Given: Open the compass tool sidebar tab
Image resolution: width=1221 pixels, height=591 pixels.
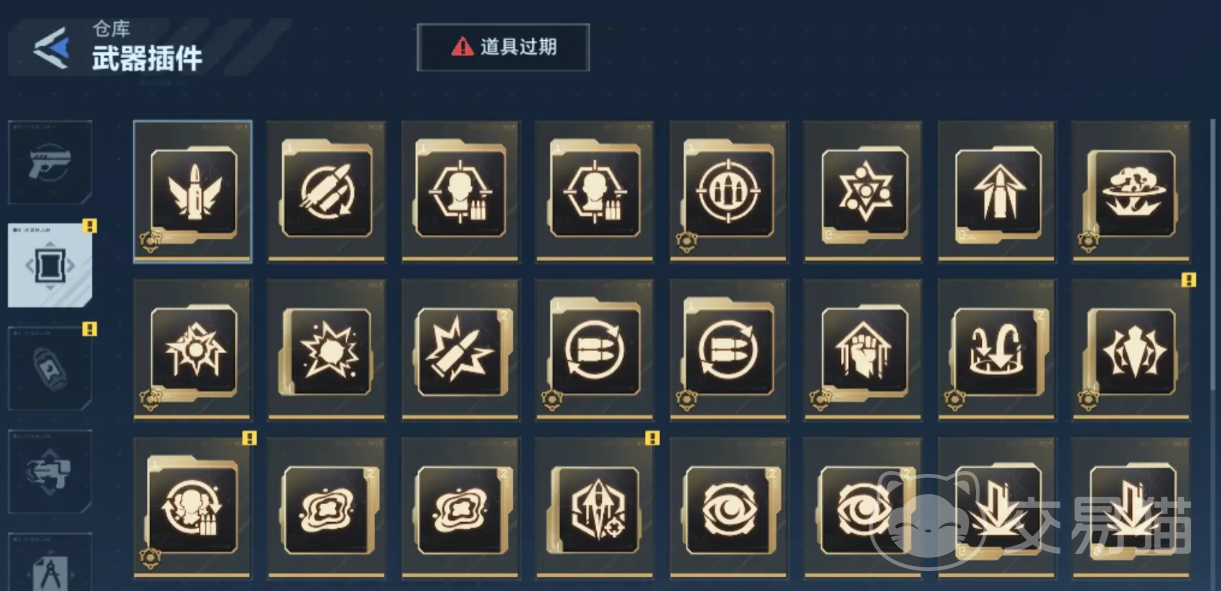Looking at the screenshot, I should tap(50, 562).
